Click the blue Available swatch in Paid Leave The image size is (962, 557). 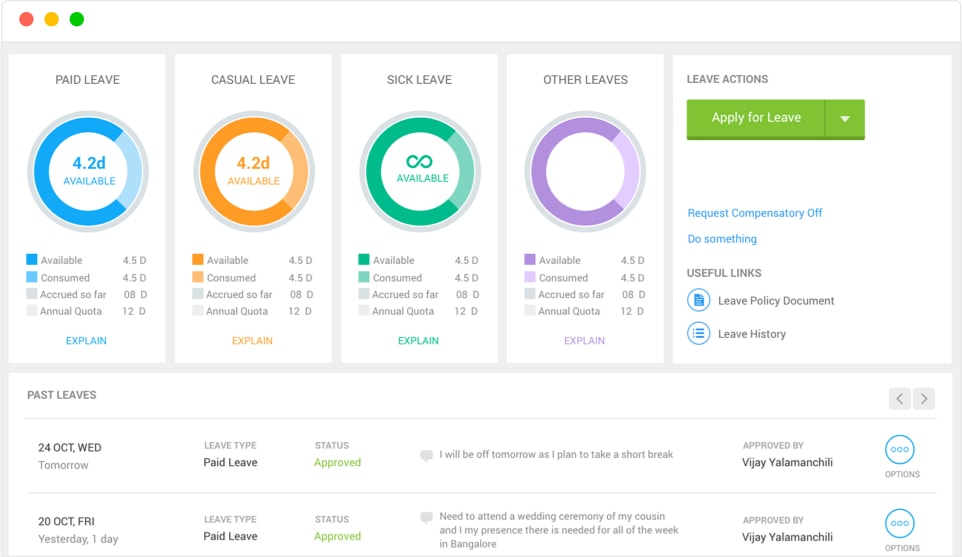point(32,260)
